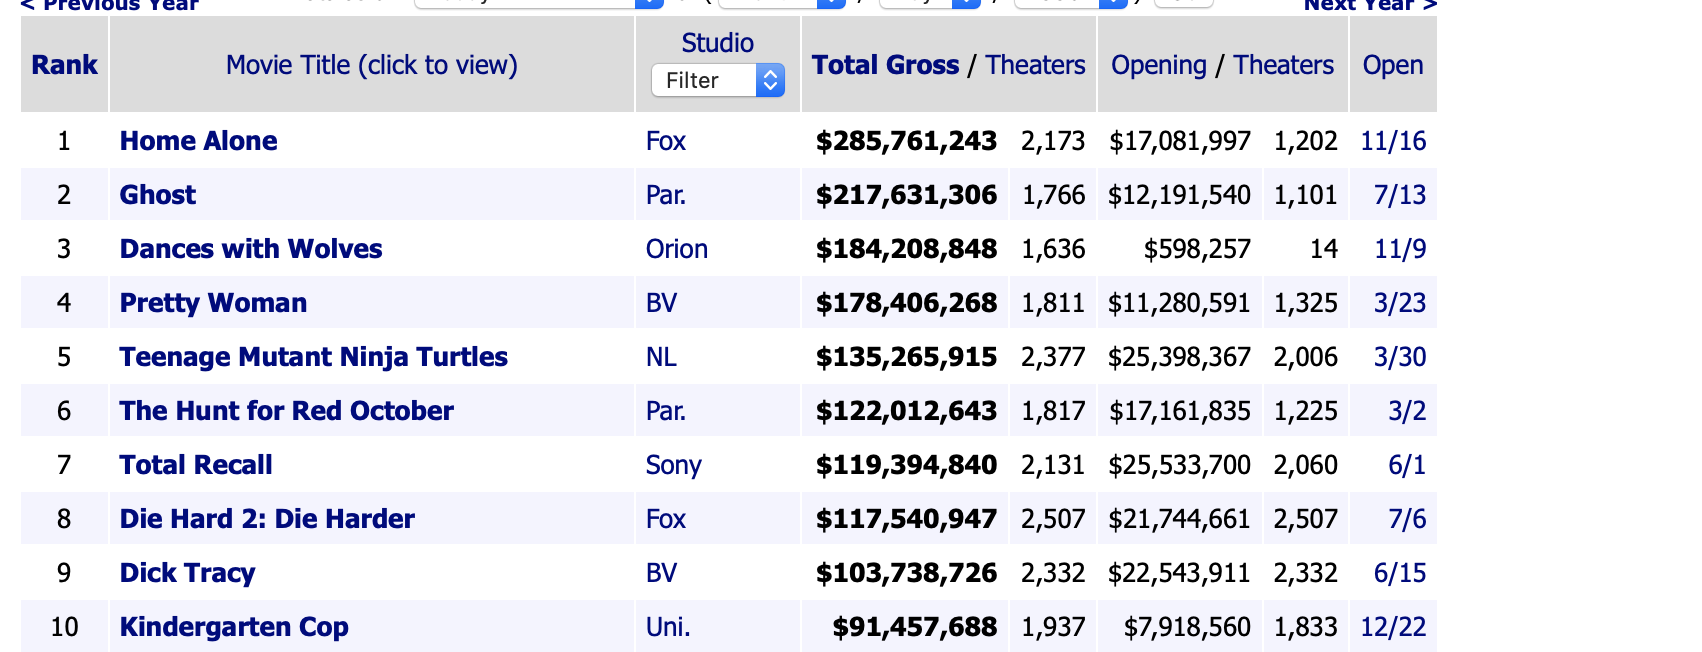Open the 12/22 release date link
The width and height of the screenshot is (1702, 652).
1392,627
